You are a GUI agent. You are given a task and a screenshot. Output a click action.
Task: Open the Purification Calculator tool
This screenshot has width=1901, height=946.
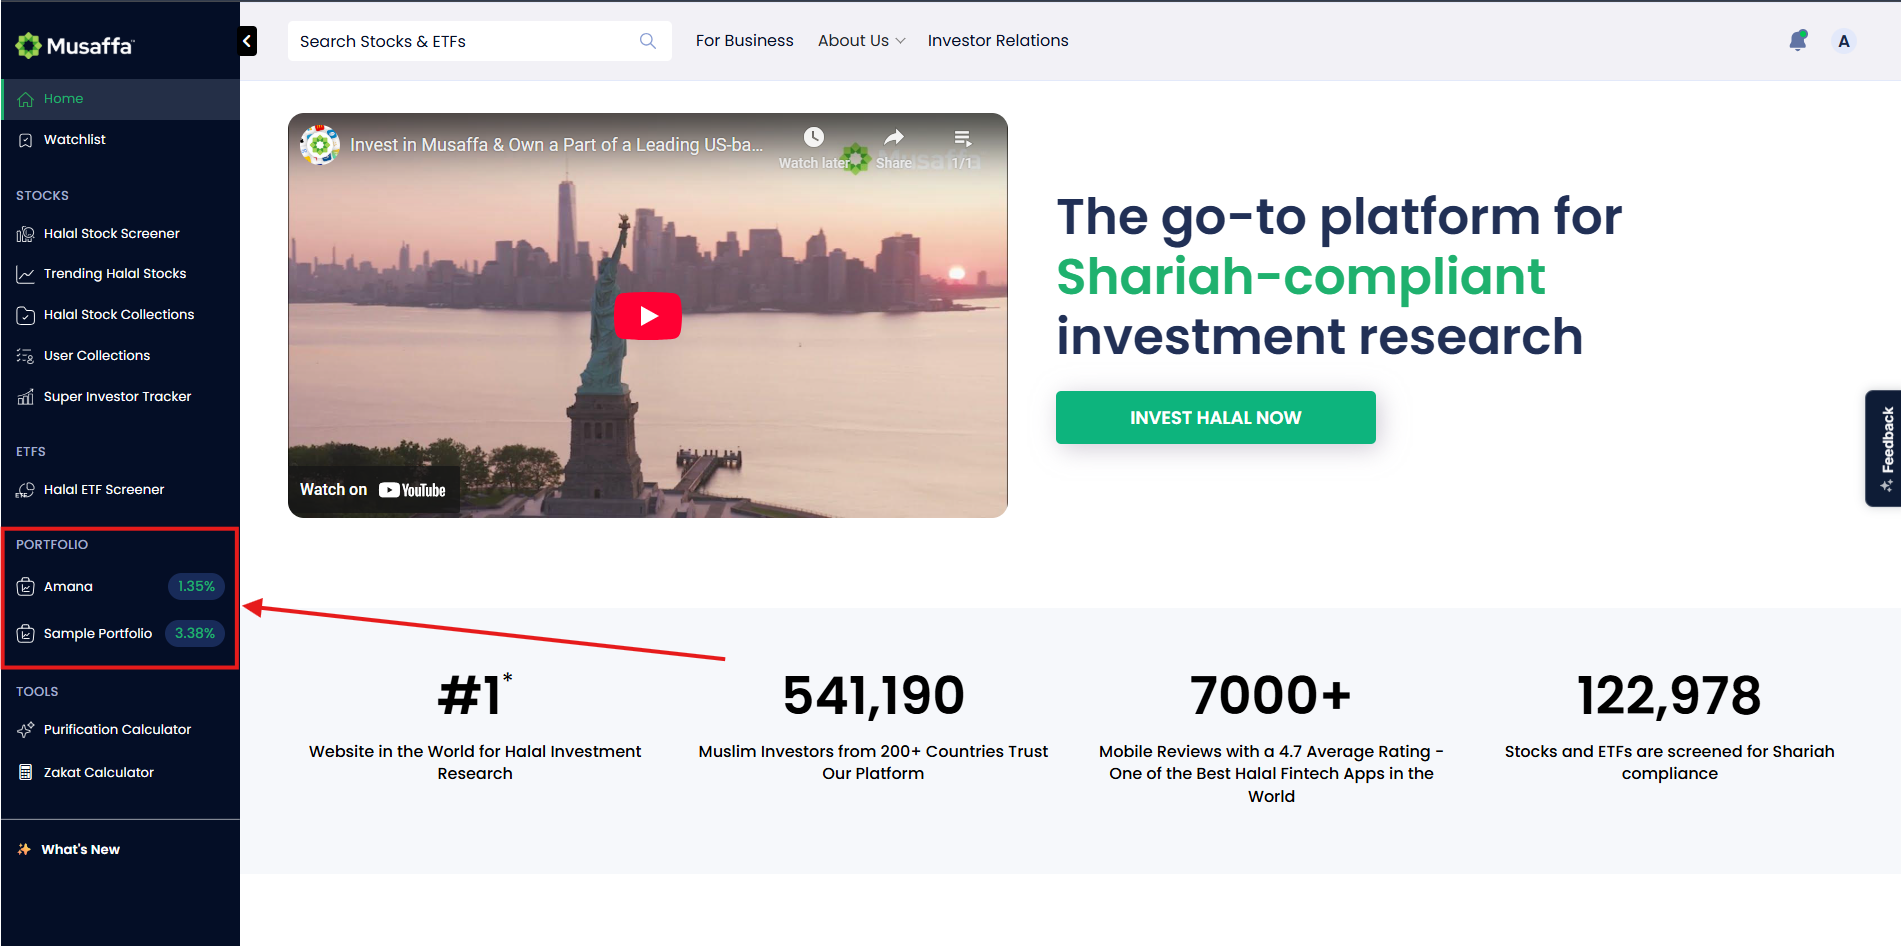point(120,730)
